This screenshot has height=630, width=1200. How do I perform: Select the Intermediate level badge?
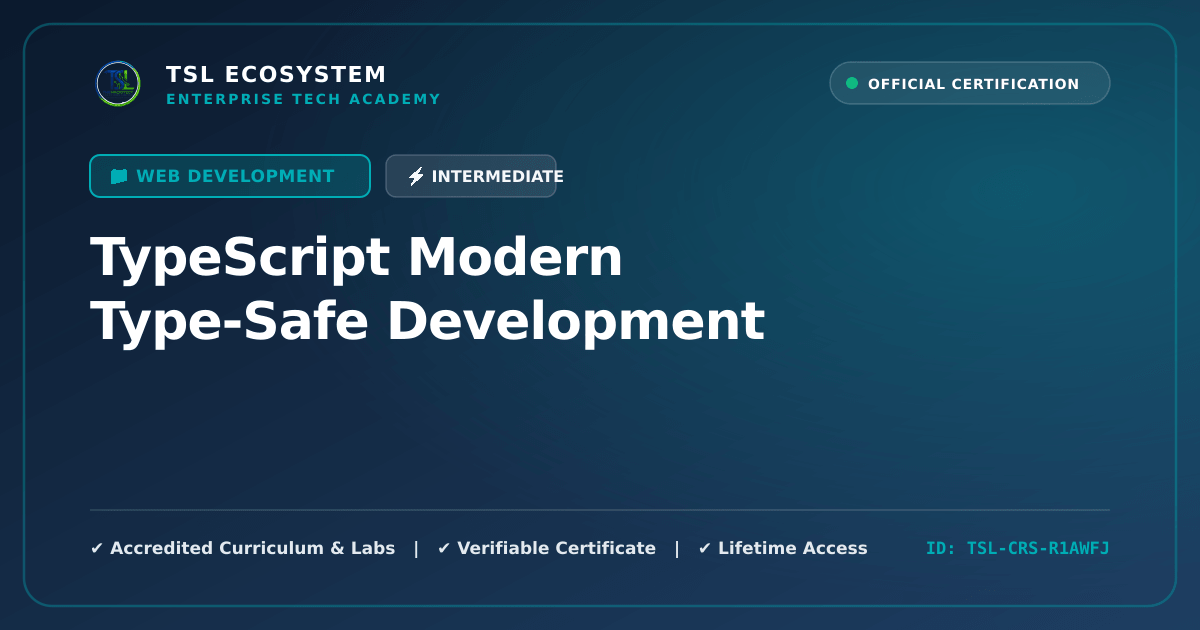pyautogui.click(x=471, y=176)
